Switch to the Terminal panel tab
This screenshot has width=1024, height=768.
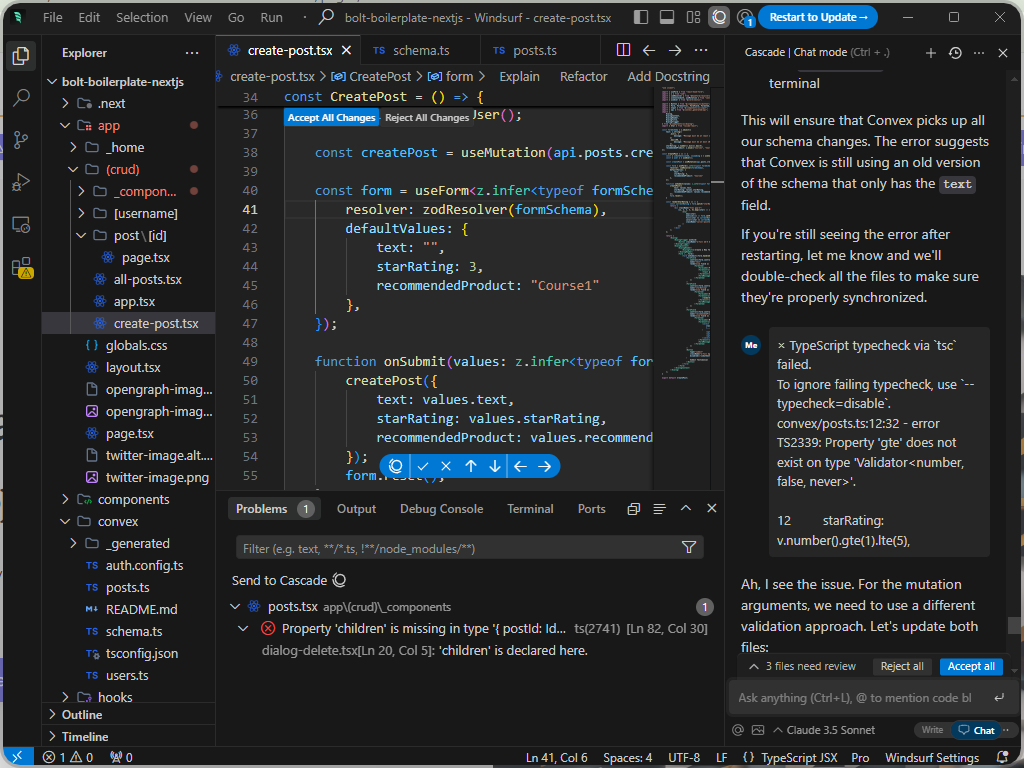pos(530,508)
